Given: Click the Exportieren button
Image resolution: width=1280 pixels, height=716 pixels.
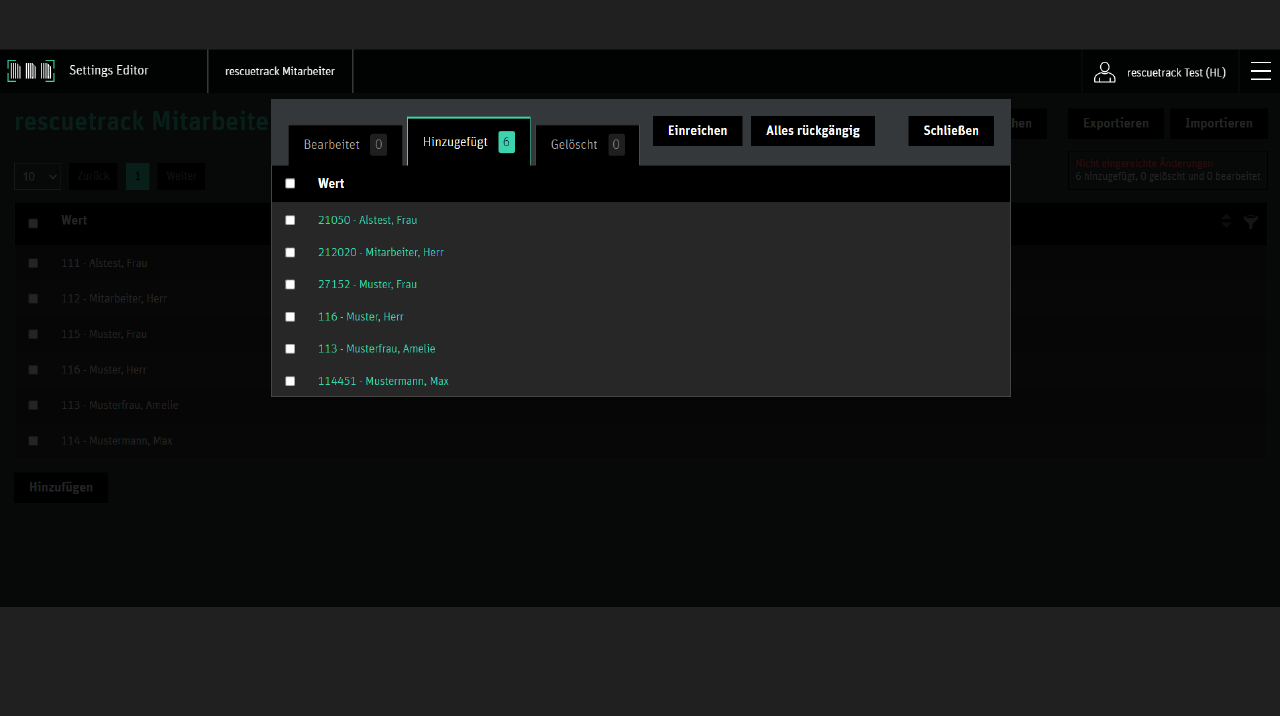Looking at the screenshot, I should coord(1115,123).
